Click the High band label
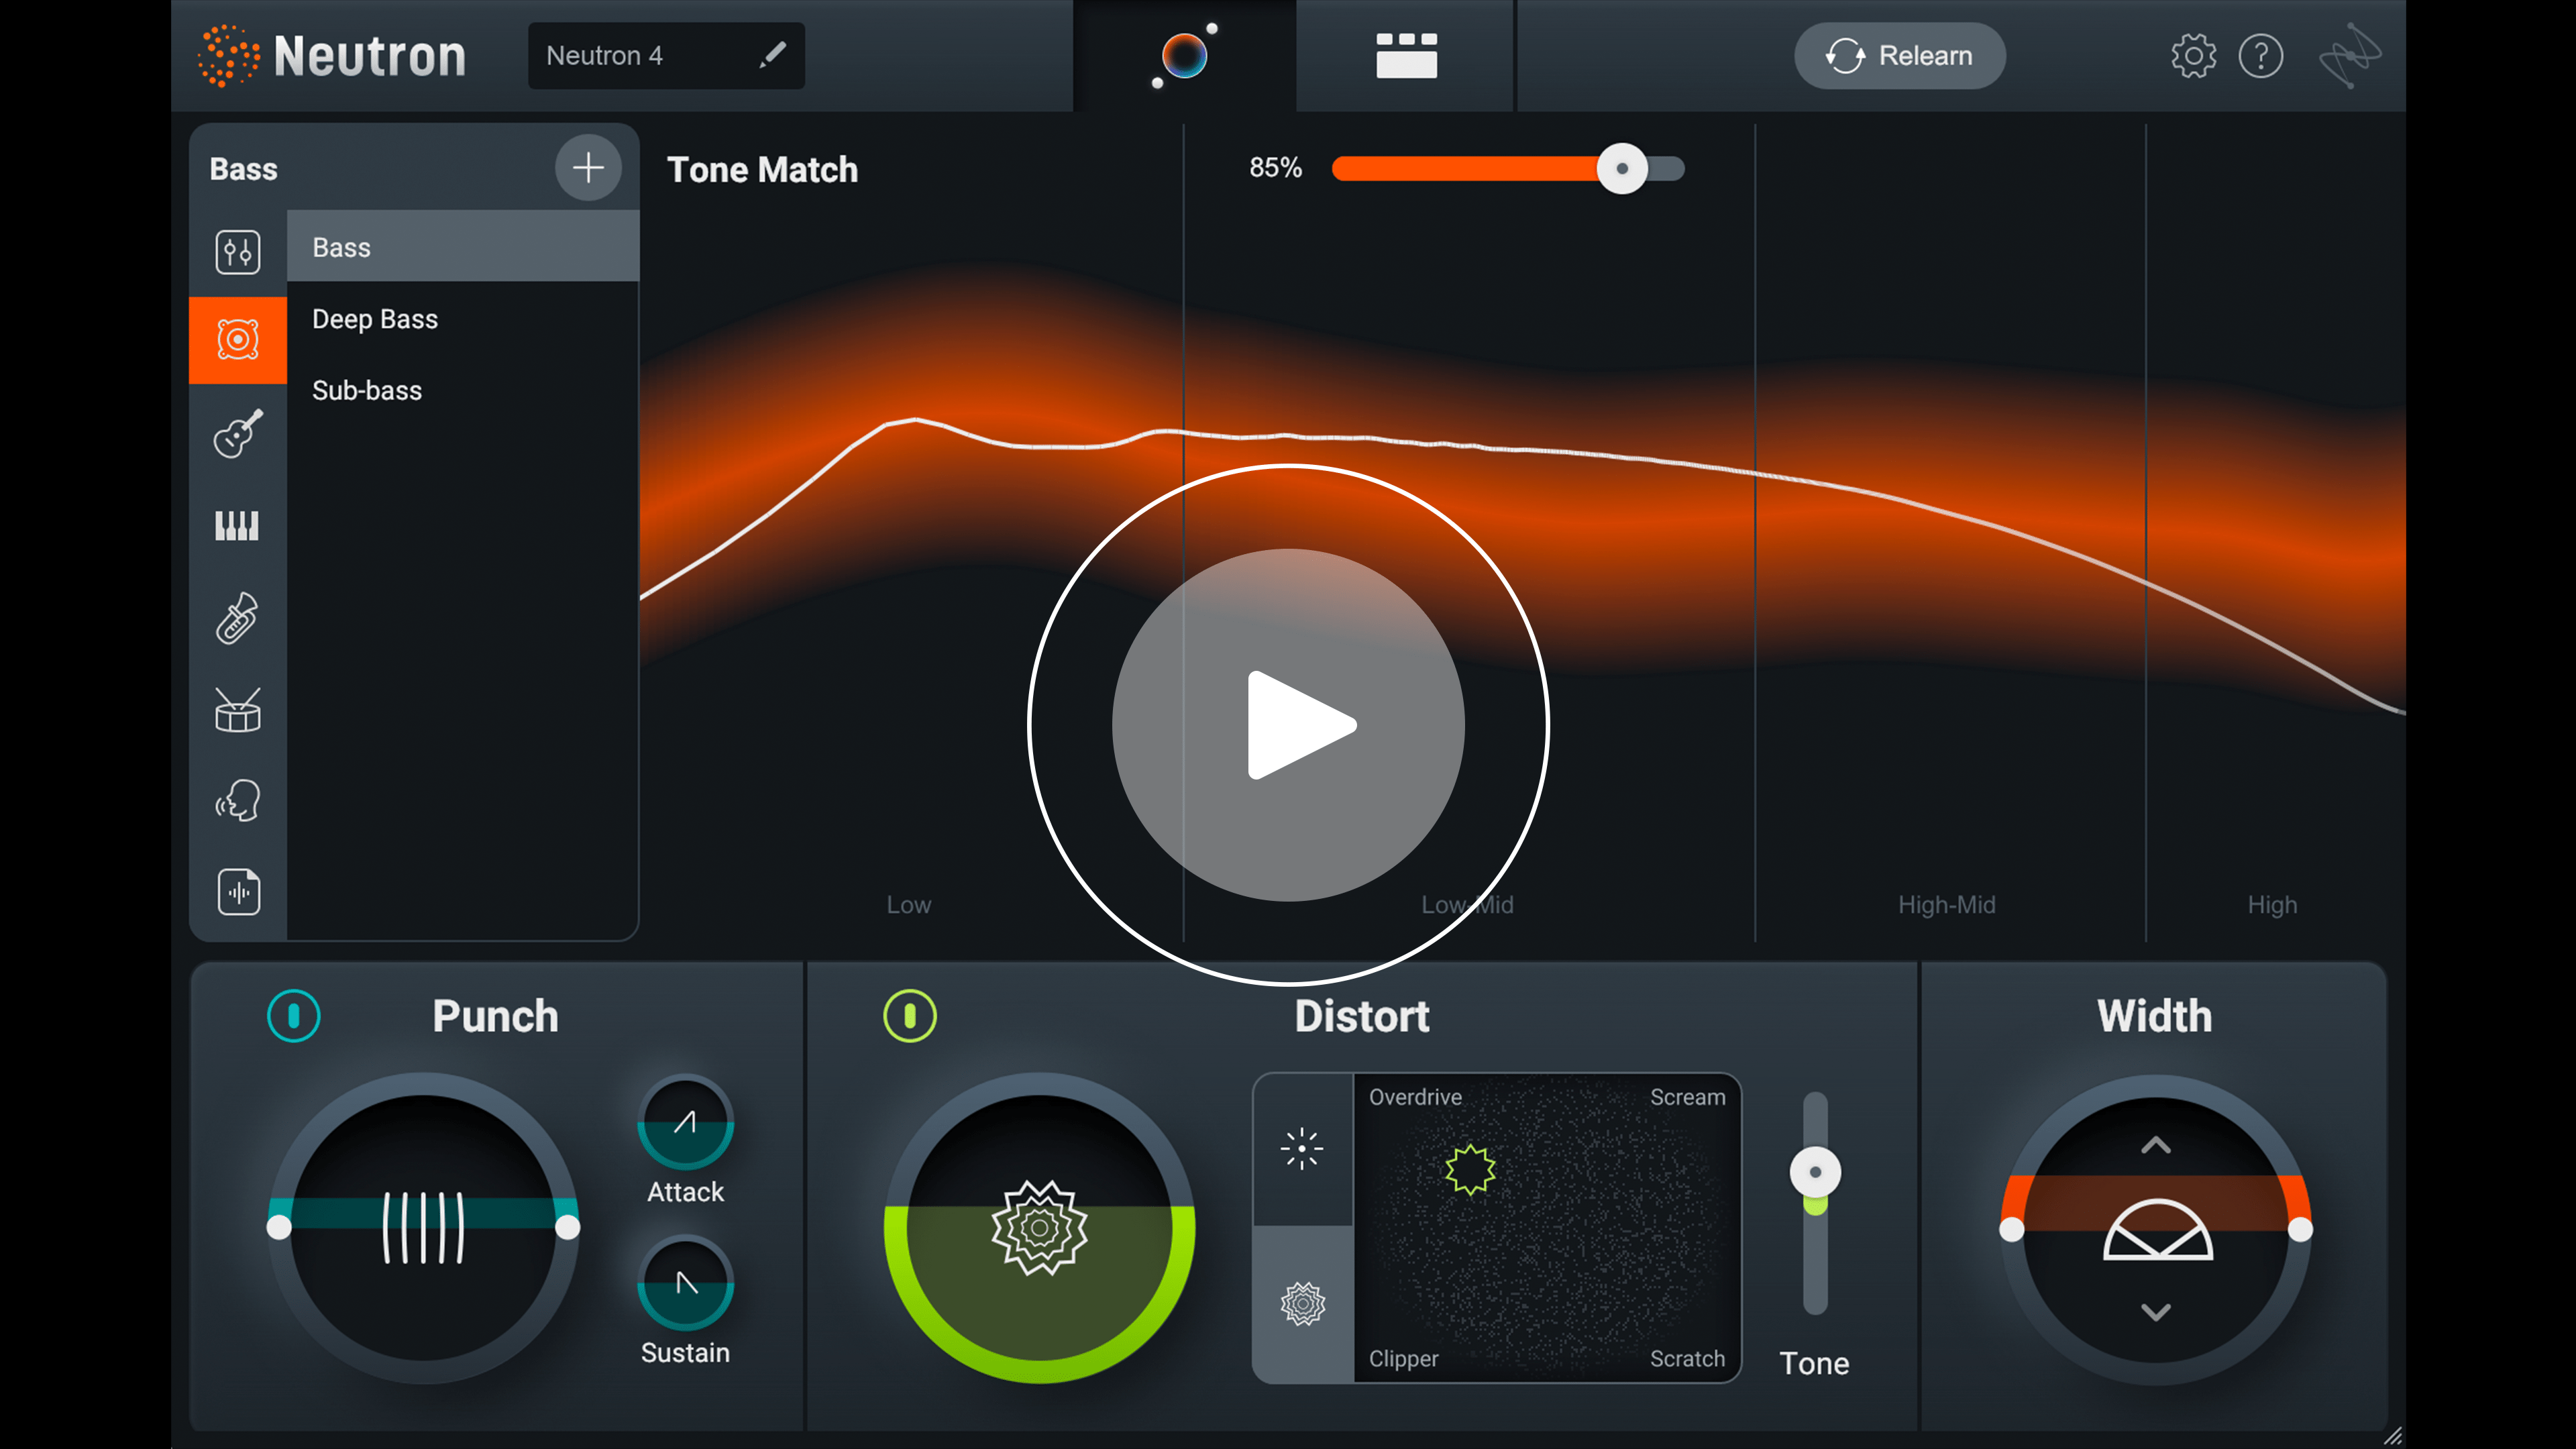Screen dimensions: 2576x1449 click(x=2272, y=905)
